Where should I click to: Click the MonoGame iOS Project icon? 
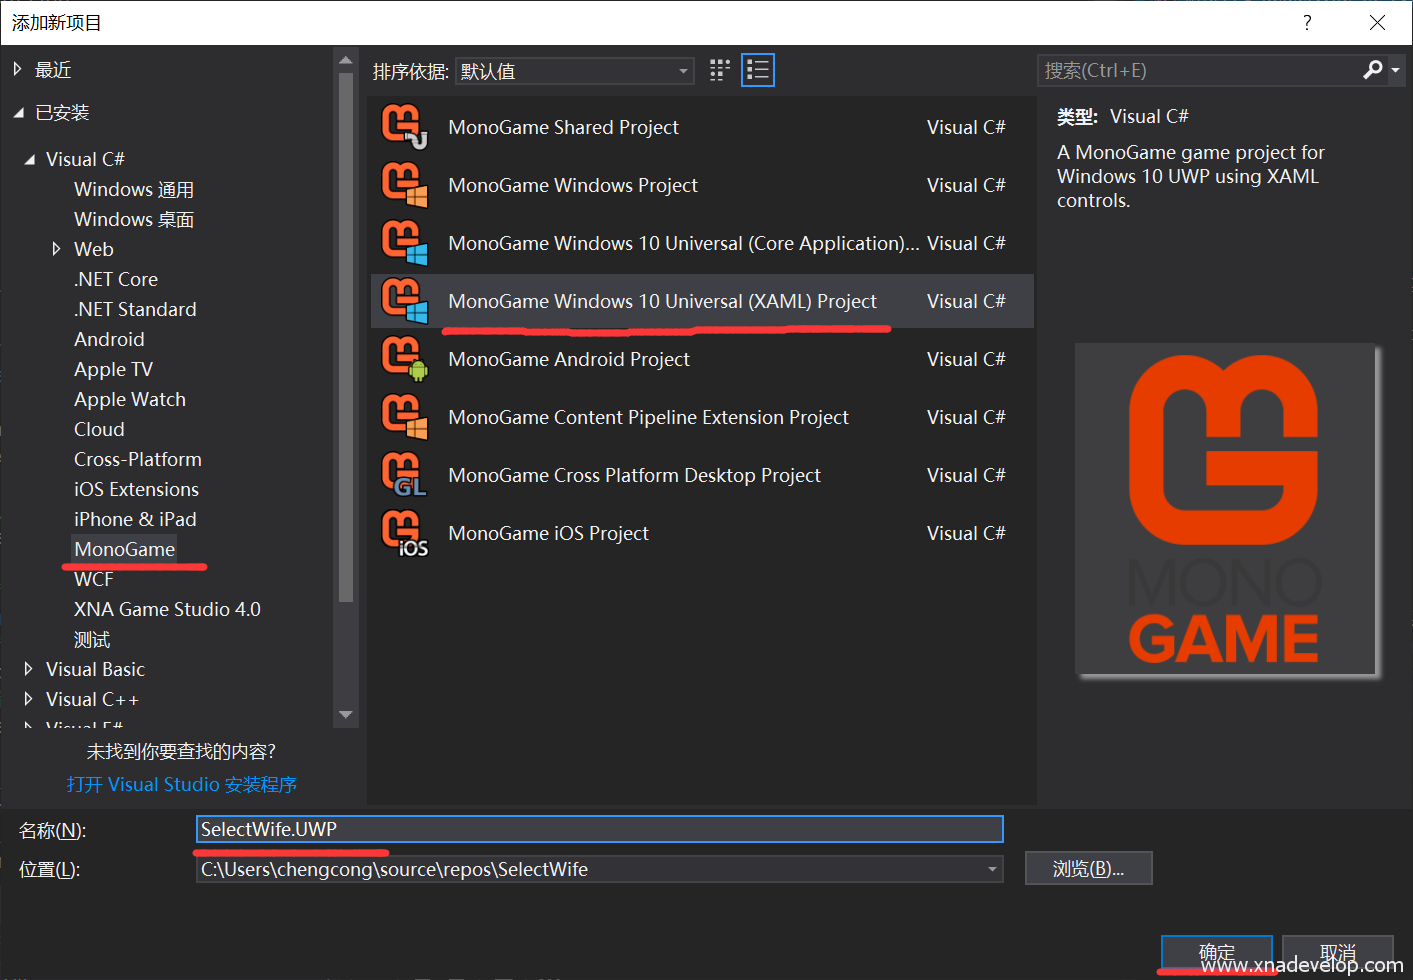coord(404,533)
